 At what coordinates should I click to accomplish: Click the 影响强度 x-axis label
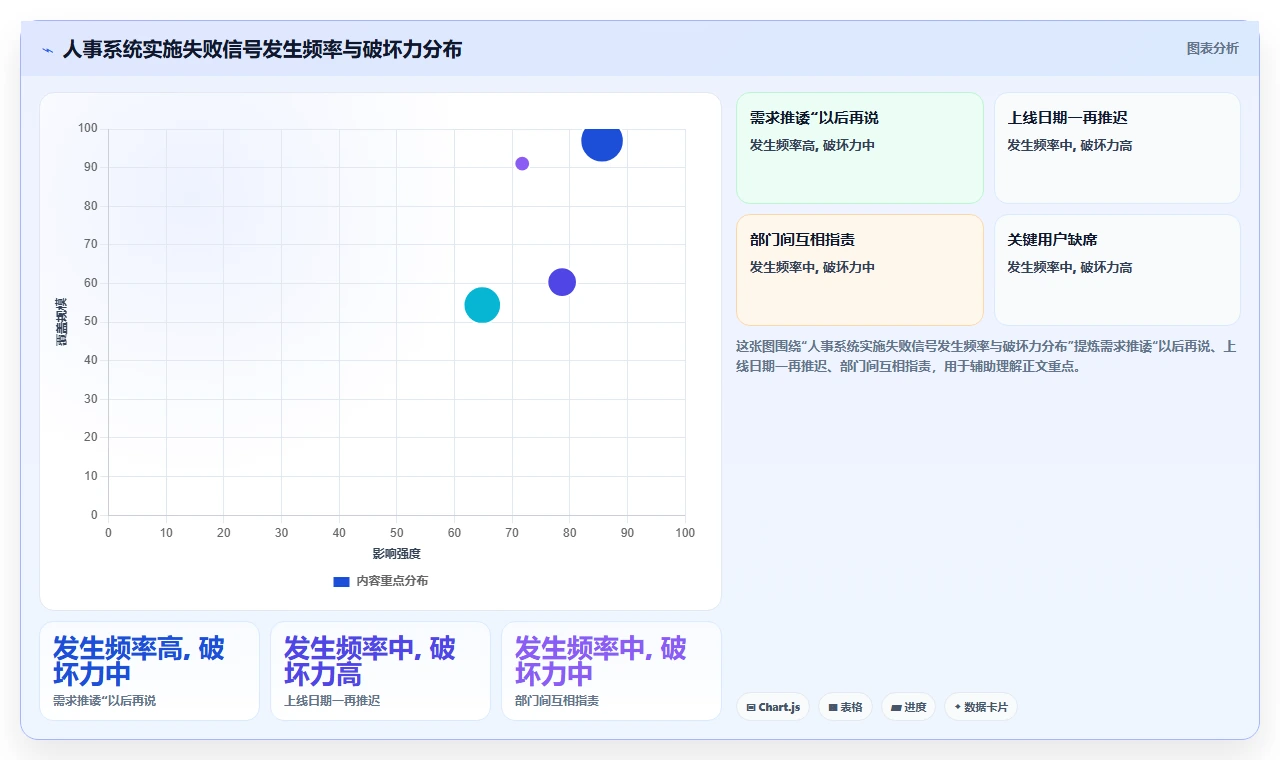tap(397, 554)
